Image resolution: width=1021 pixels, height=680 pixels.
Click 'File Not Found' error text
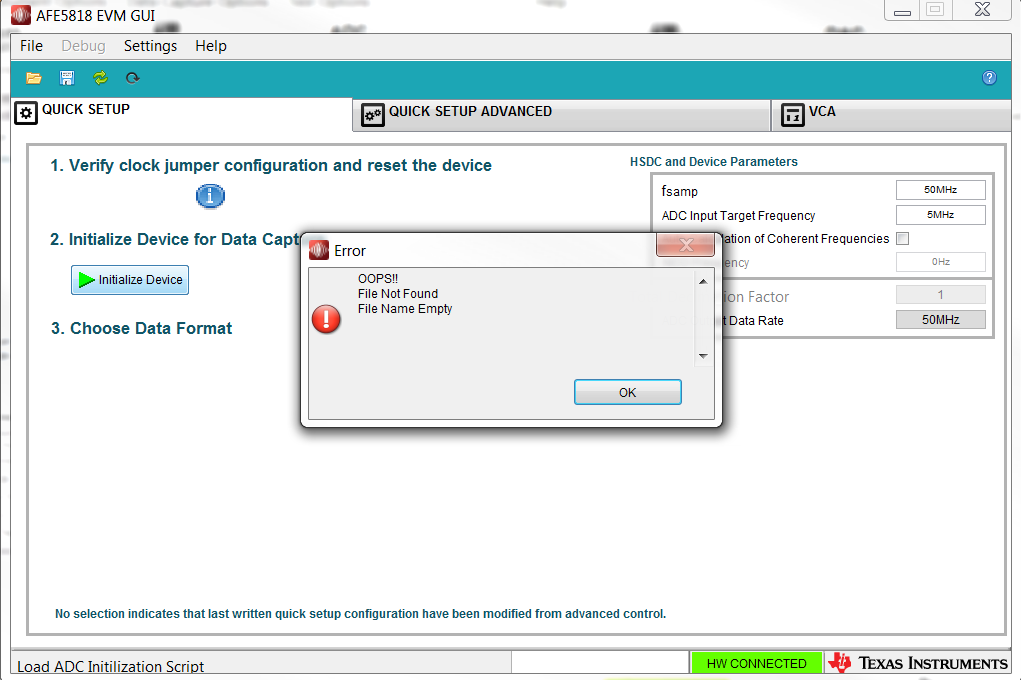pyautogui.click(x=398, y=294)
